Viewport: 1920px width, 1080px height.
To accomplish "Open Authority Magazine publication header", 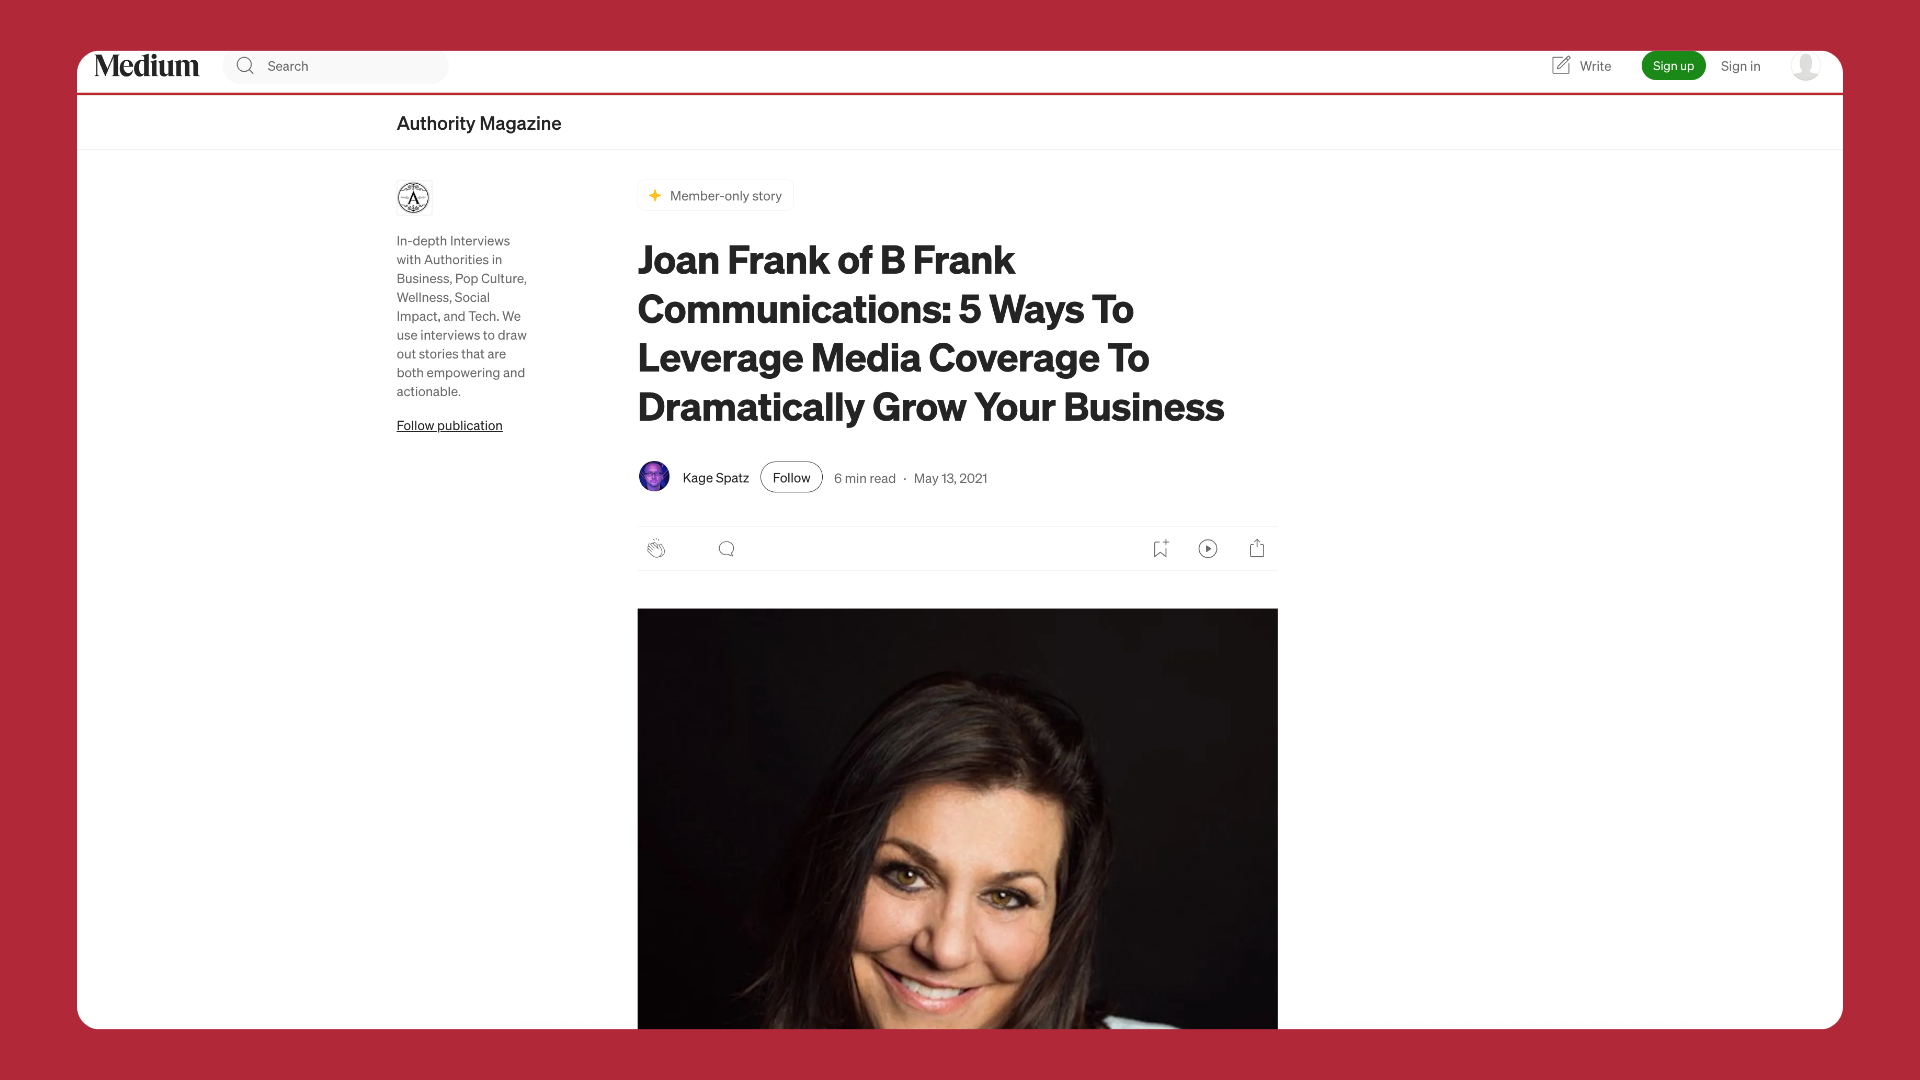I will point(479,123).
